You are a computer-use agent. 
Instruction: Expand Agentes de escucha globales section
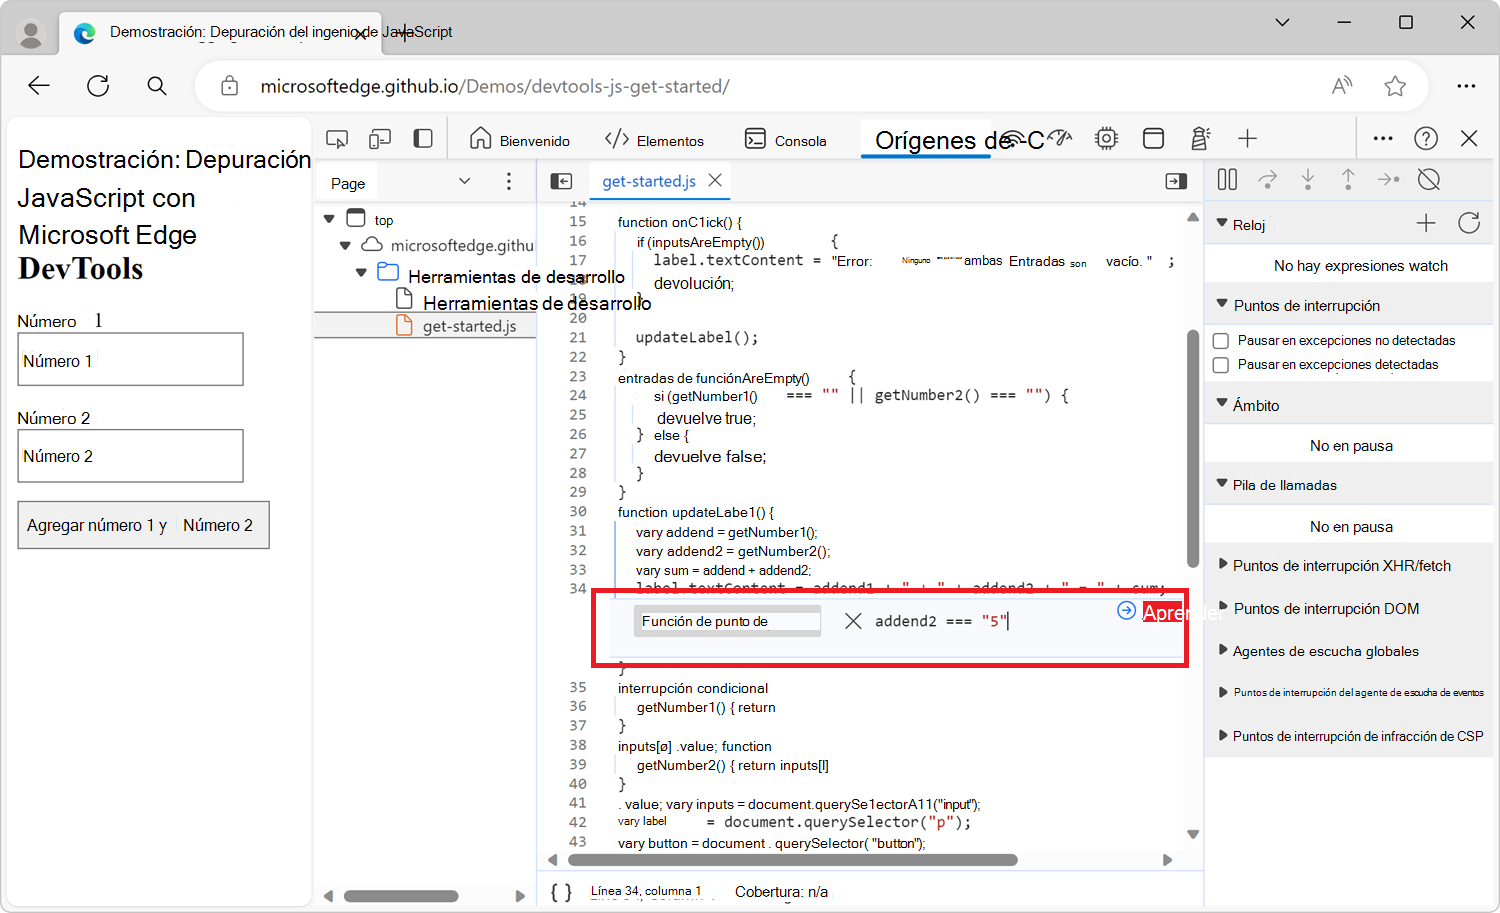coord(1222,651)
